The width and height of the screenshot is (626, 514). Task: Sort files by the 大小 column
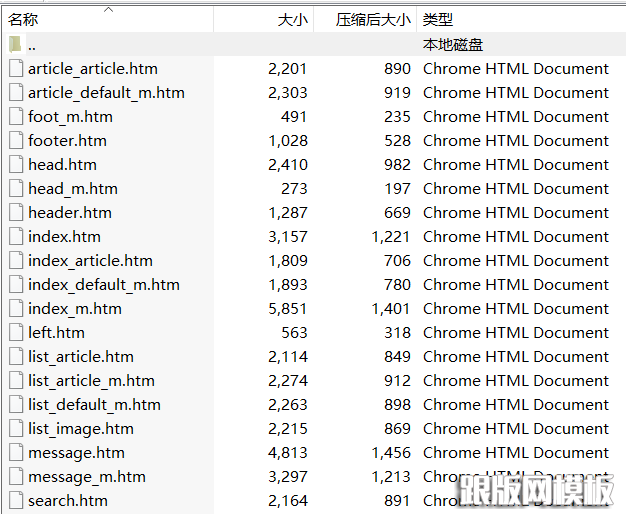pyautogui.click(x=292, y=20)
